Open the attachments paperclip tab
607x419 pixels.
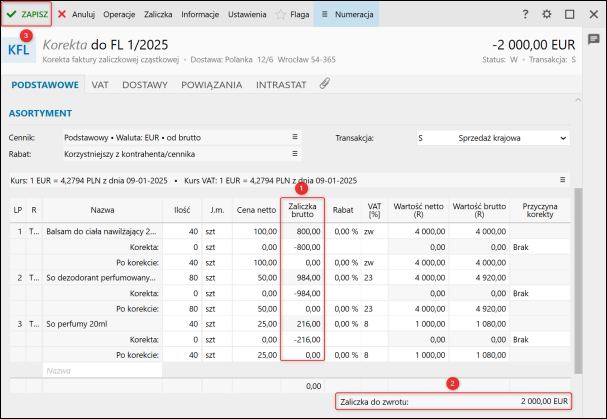pos(325,86)
